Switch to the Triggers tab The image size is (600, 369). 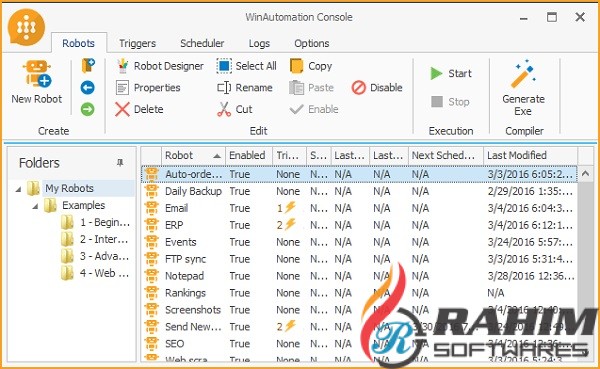pyautogui.click(x=137, y=43)
